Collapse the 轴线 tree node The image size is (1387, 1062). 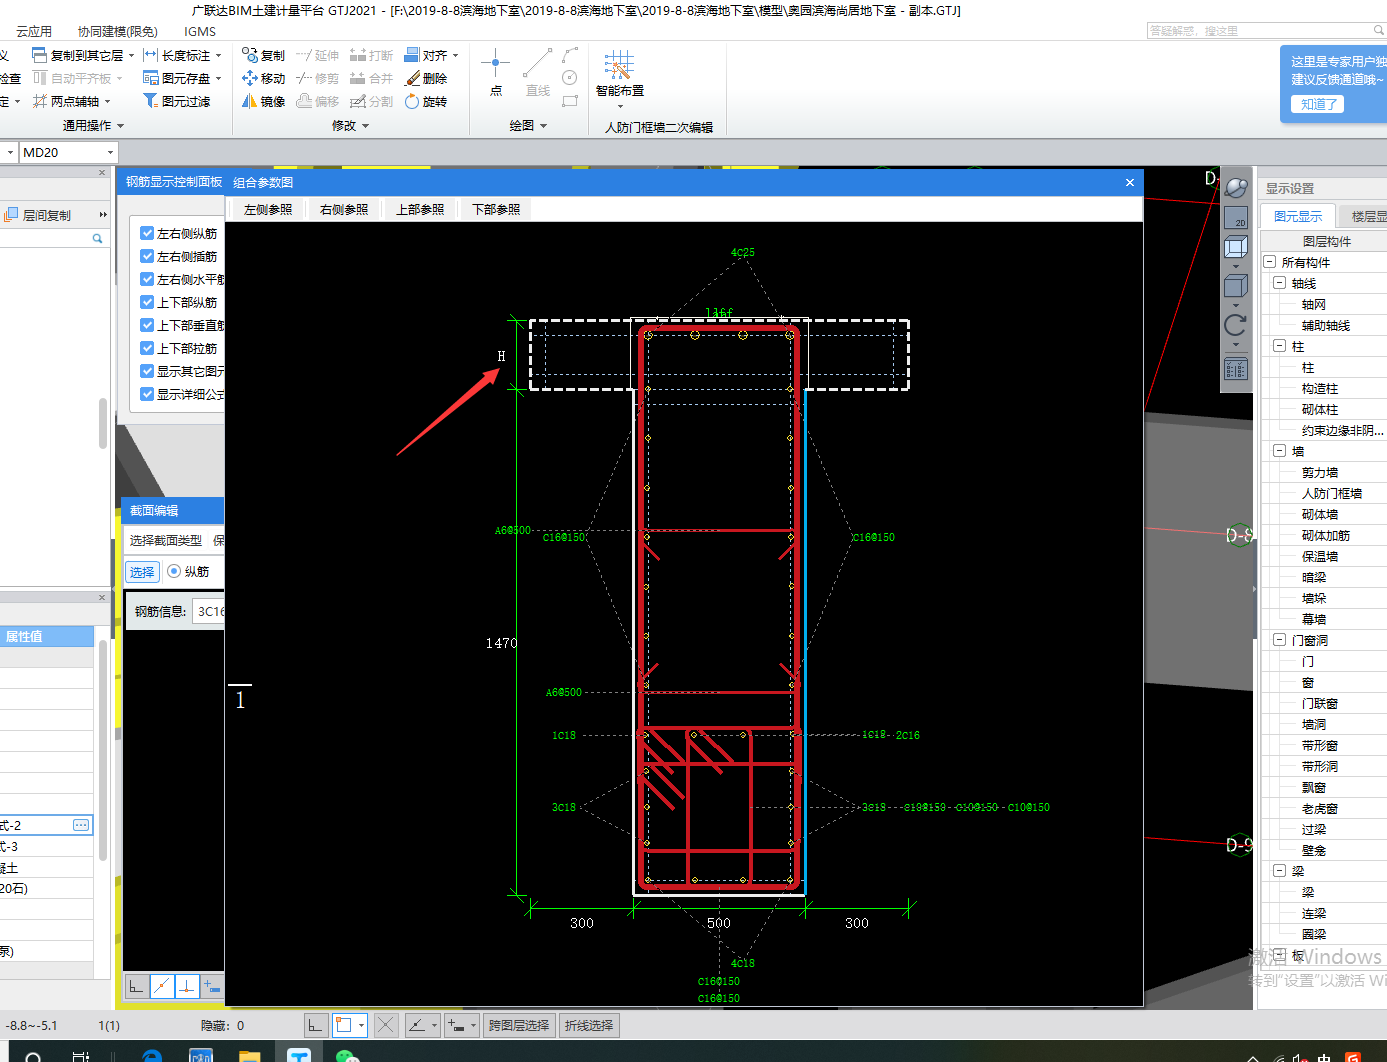click(1279, 283)
